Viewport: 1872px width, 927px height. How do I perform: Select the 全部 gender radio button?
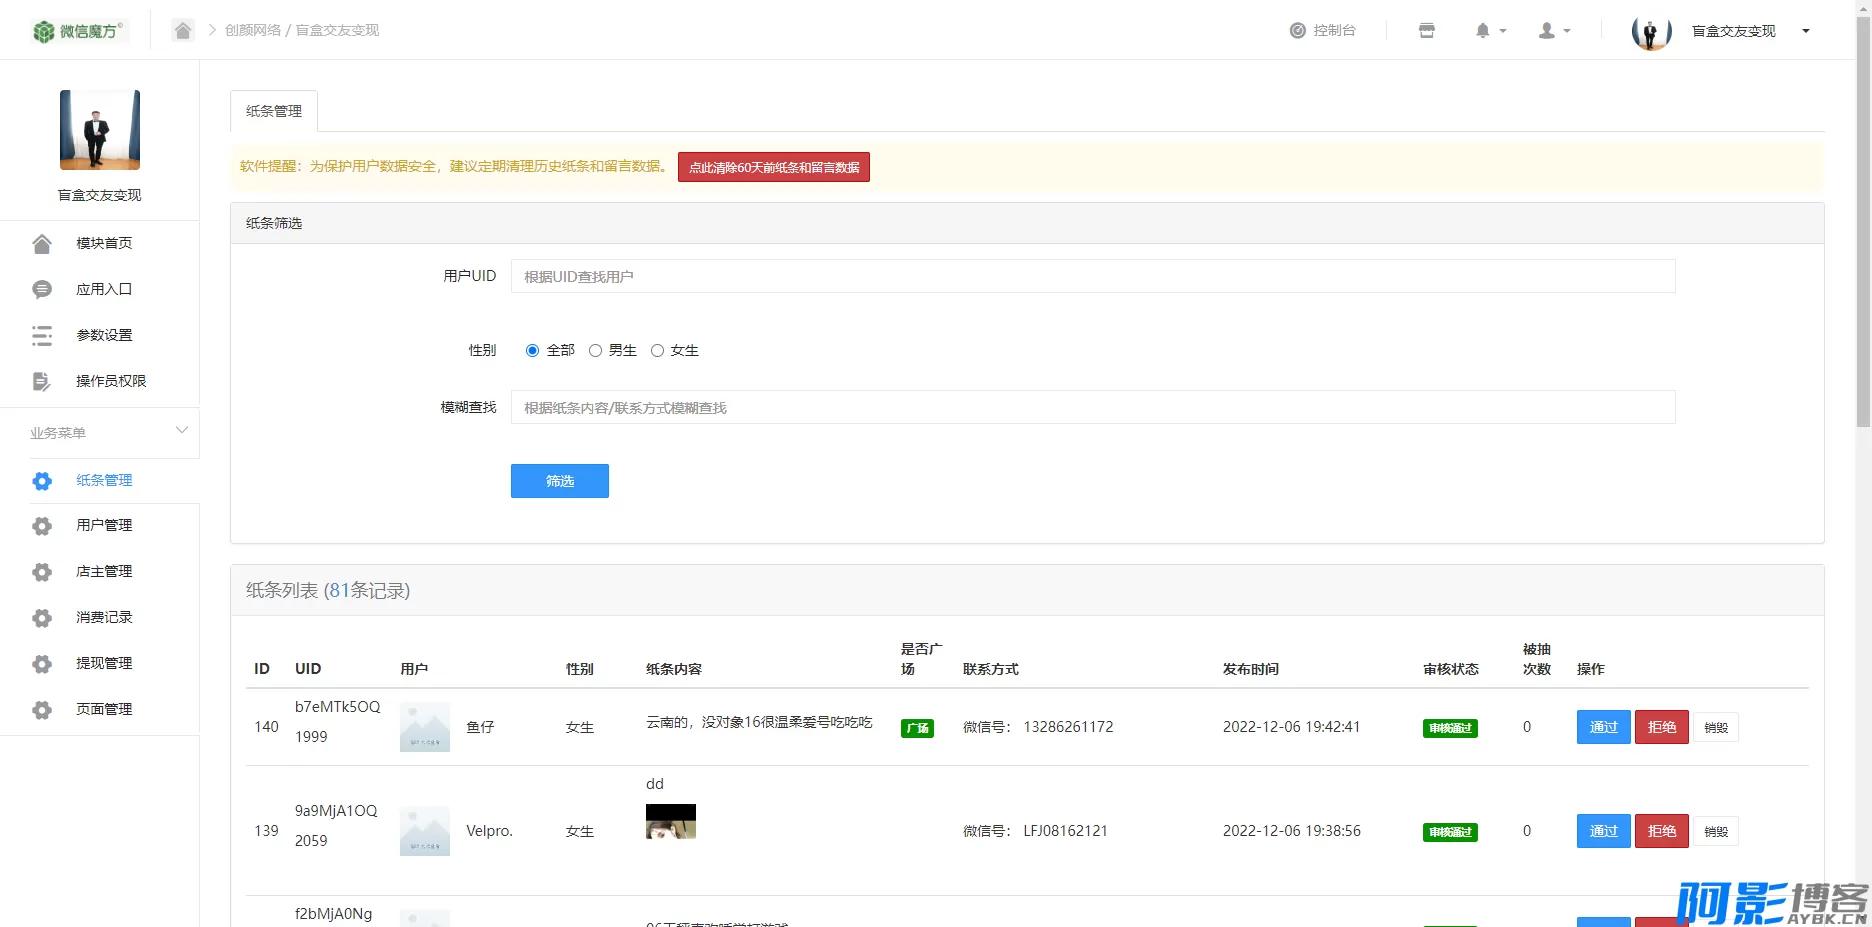pyautogui.click(x=532, y=350)
